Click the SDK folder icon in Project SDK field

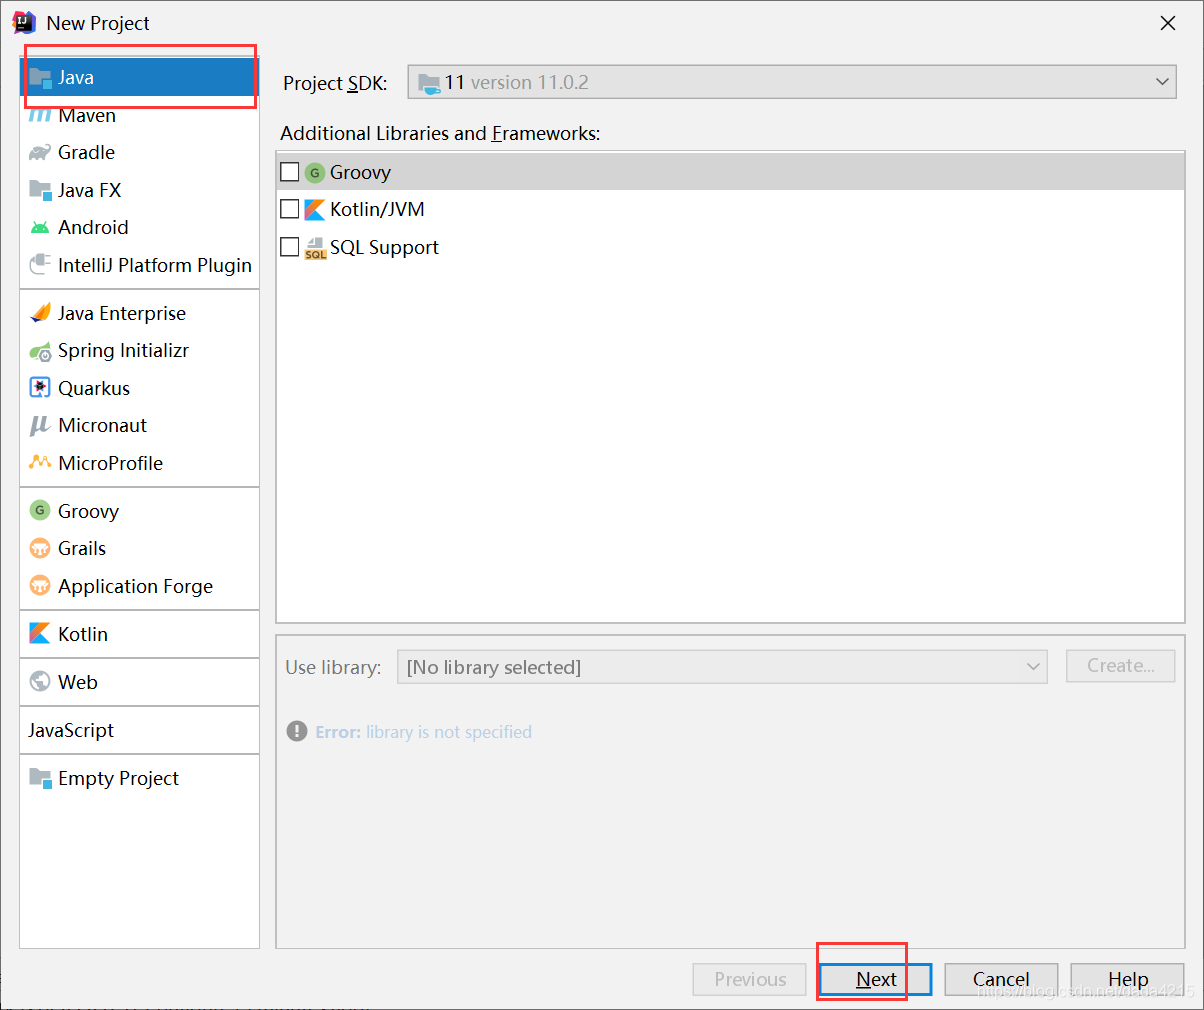coord(429,83)
